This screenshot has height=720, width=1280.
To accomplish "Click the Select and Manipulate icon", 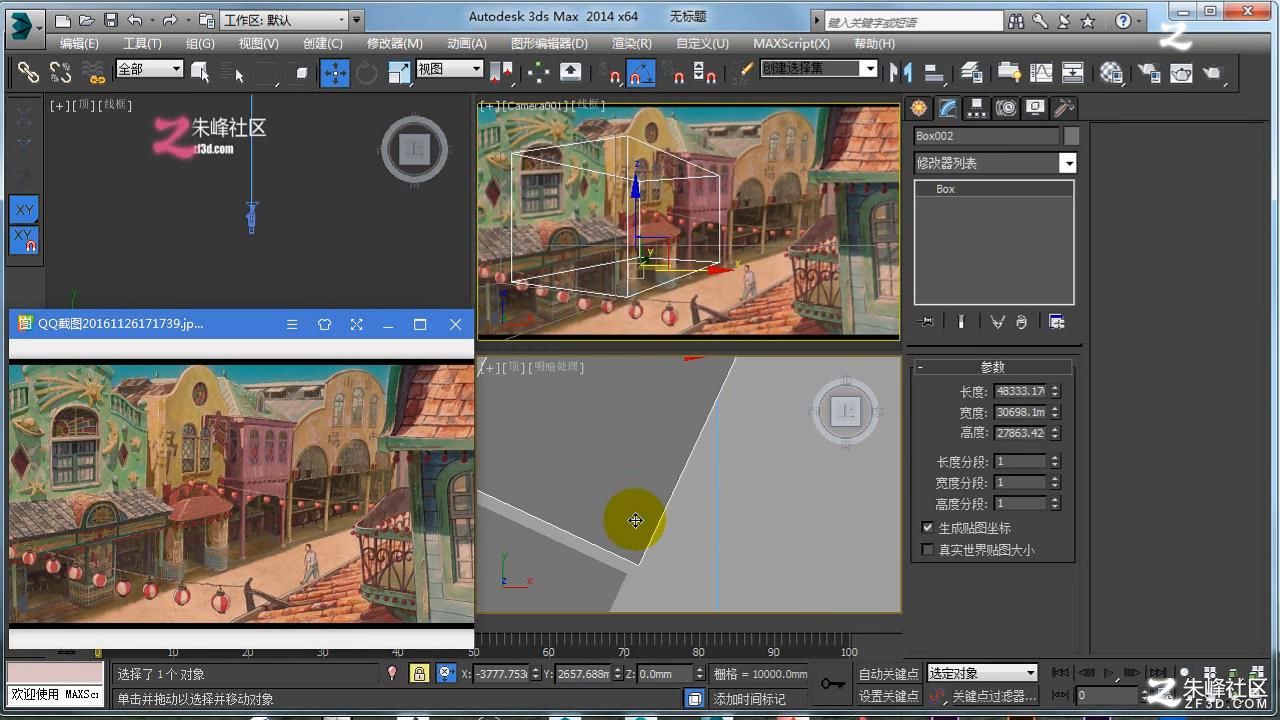I will [538, 72].
